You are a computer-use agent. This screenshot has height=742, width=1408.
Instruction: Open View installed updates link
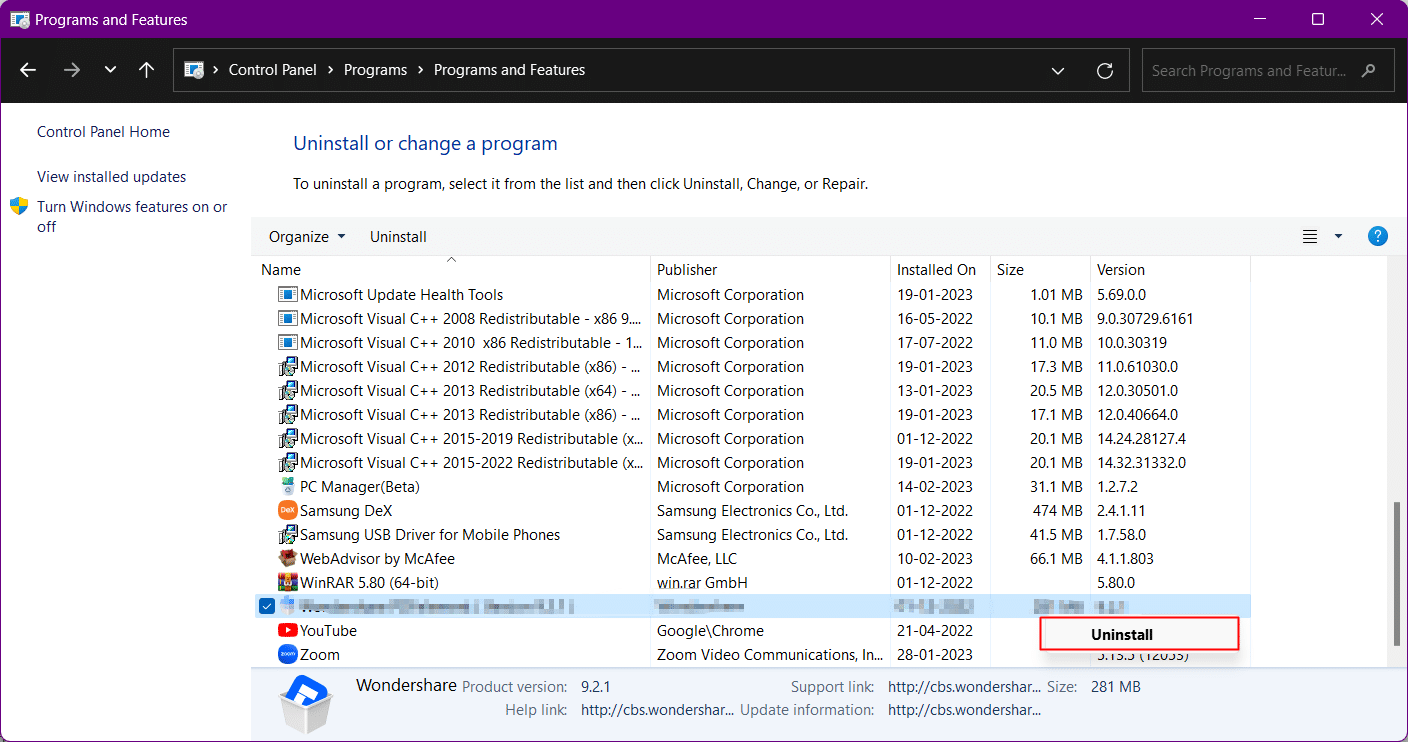[x=112, y=177]
